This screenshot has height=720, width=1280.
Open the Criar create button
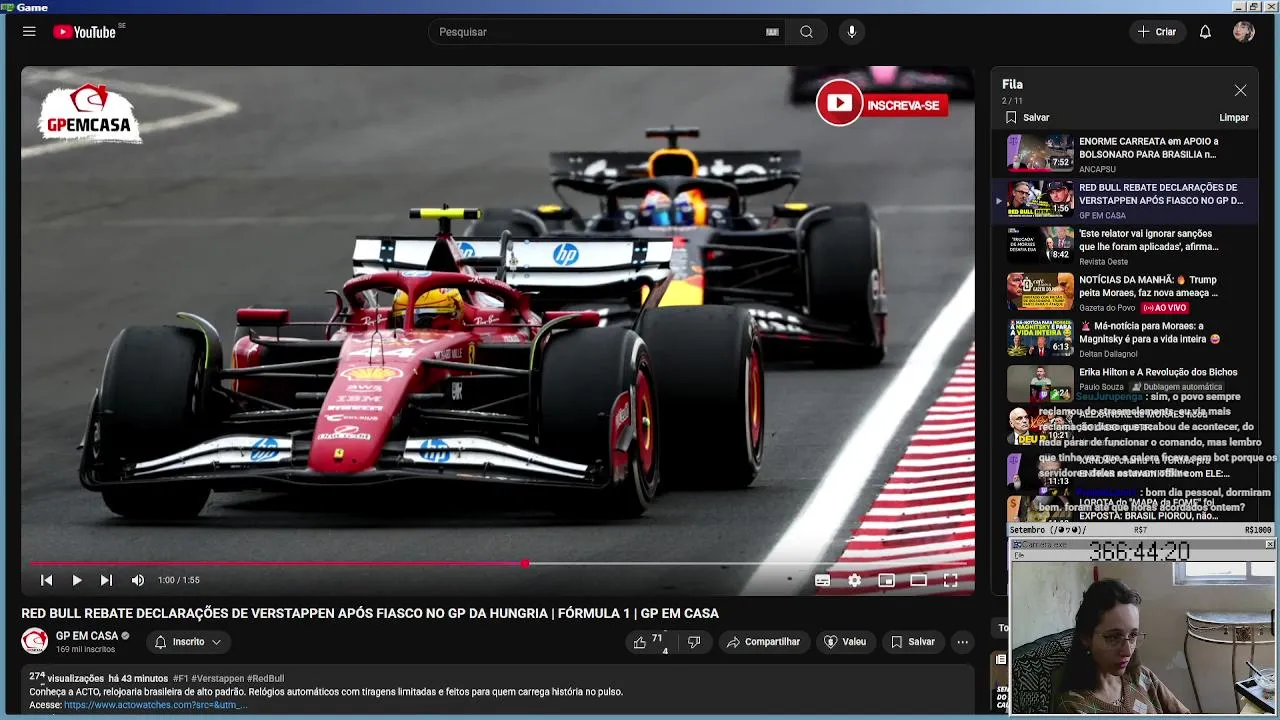tap(1157, 32)
